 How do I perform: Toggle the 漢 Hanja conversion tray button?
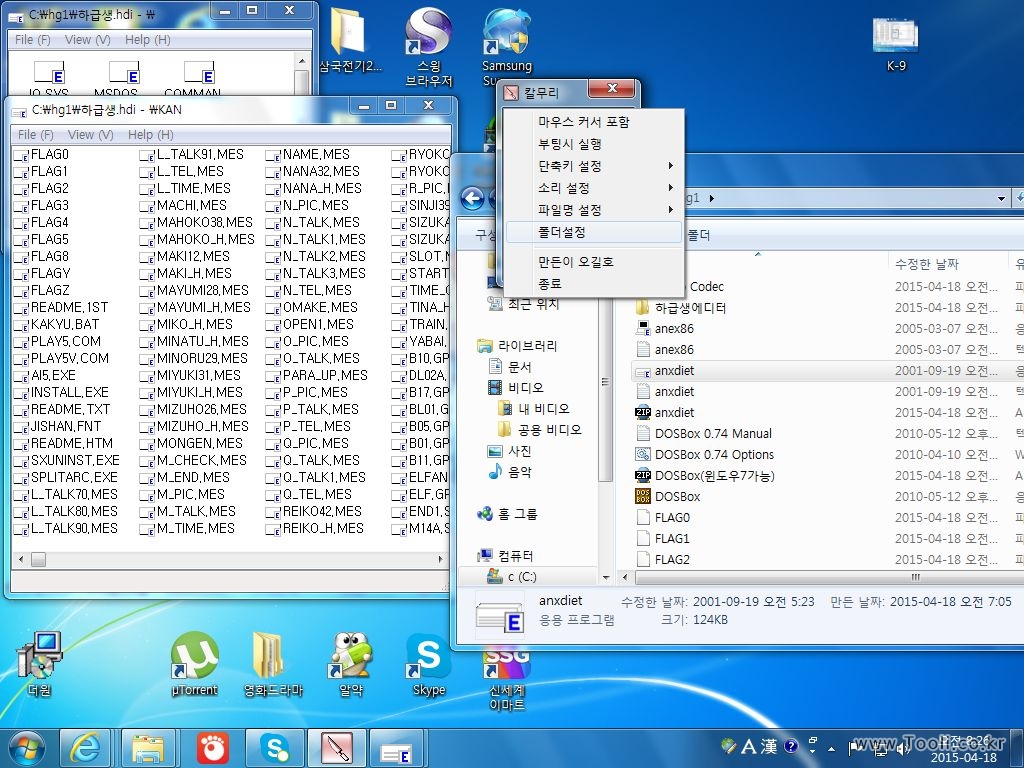coord(768,746)
